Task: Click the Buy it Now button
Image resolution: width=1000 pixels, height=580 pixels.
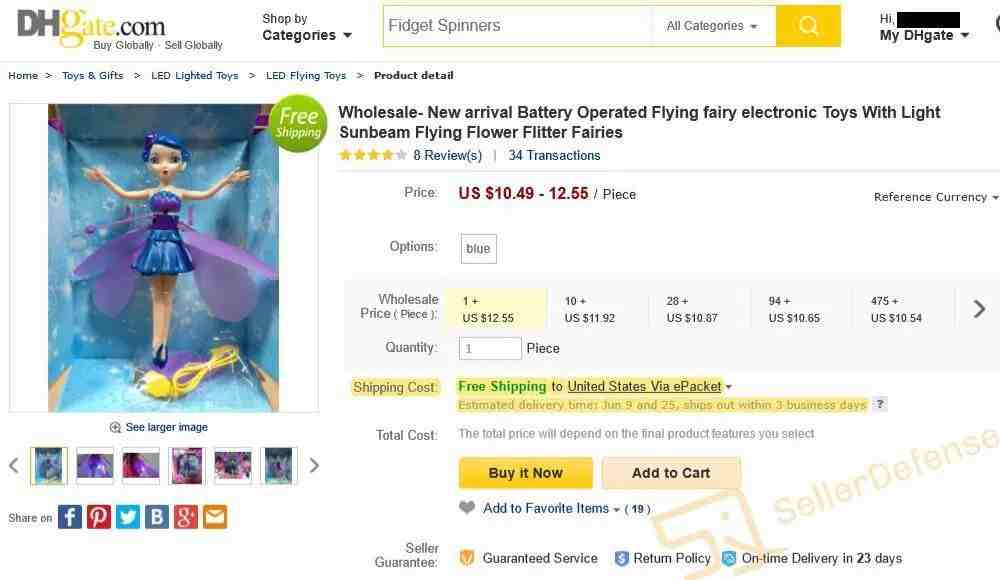Action: tap(525, 473)
